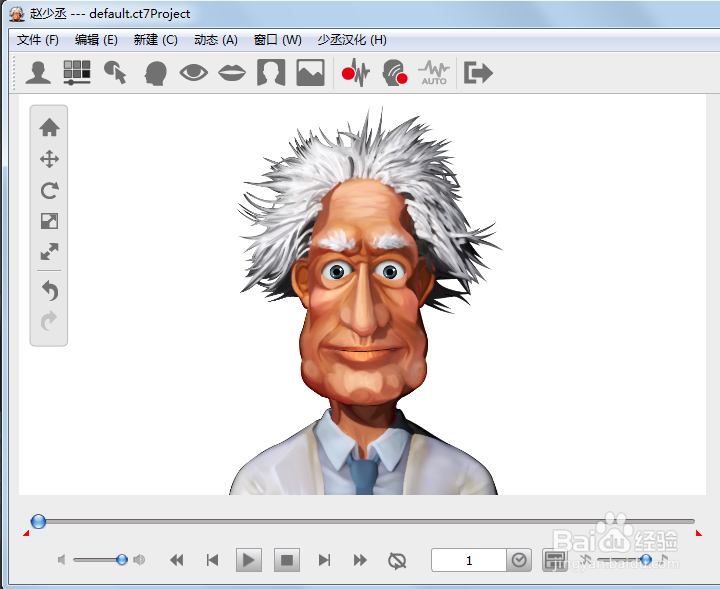The width and height of the screenshot is (720, 589).
Task: Click the character person silhouette icon
Action: coord(38,73)
